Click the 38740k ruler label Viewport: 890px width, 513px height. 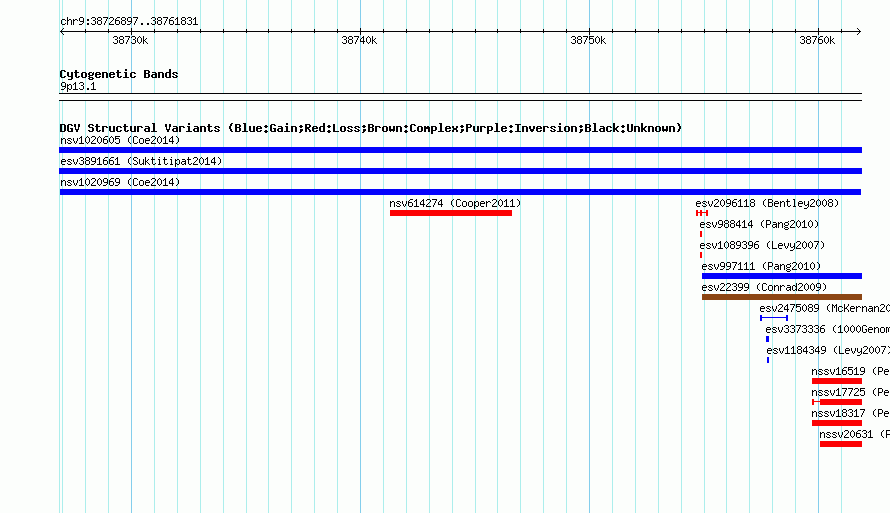click(359, 40)
